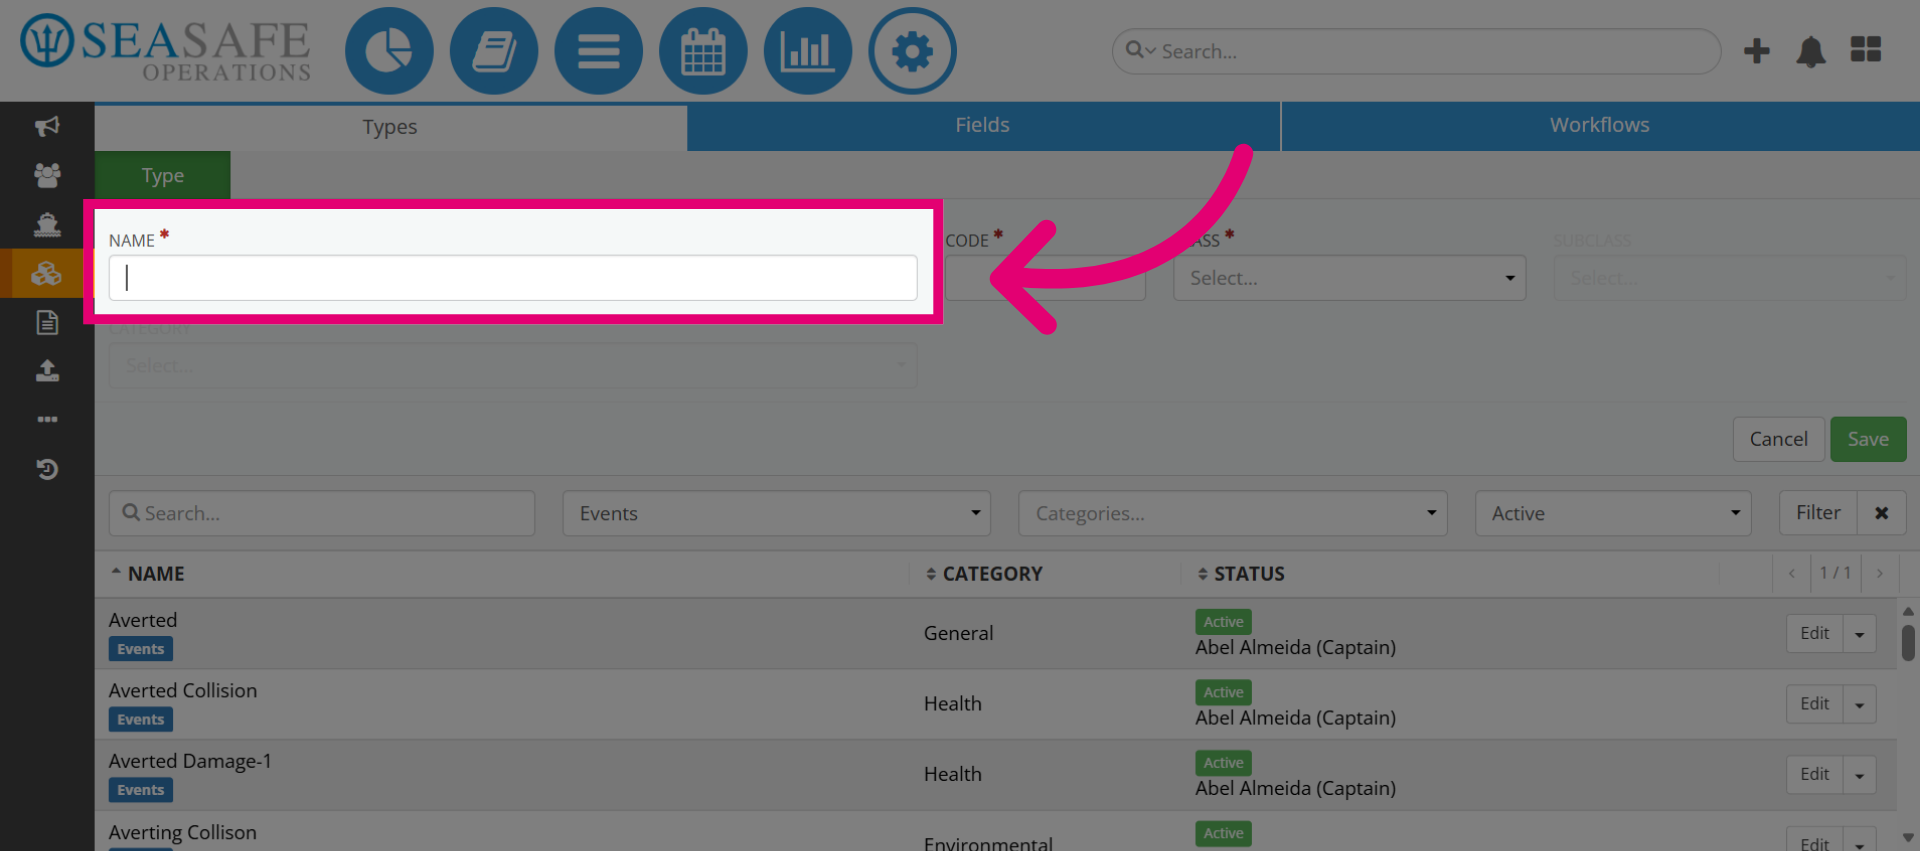The image size is (1920, 851).
Task: Click the Averted Collision name
Action: click(x=183, y=690)
